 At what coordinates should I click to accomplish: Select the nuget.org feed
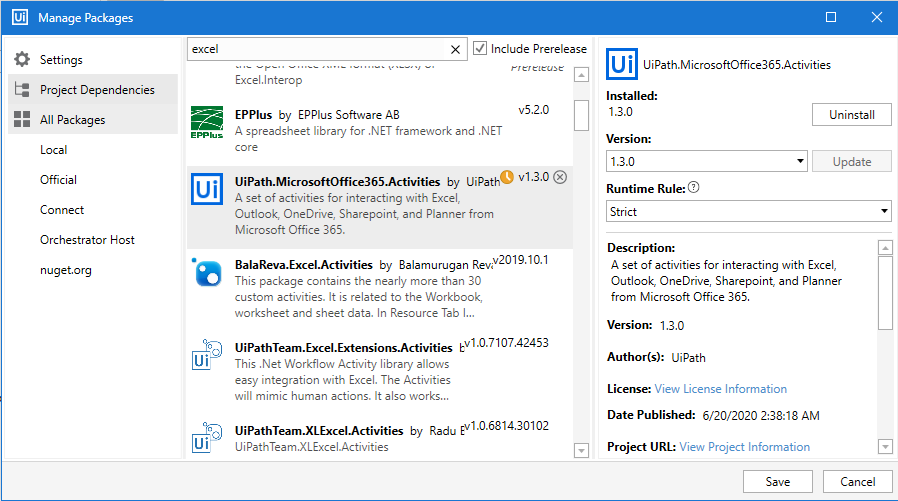[x=65, y=270]
